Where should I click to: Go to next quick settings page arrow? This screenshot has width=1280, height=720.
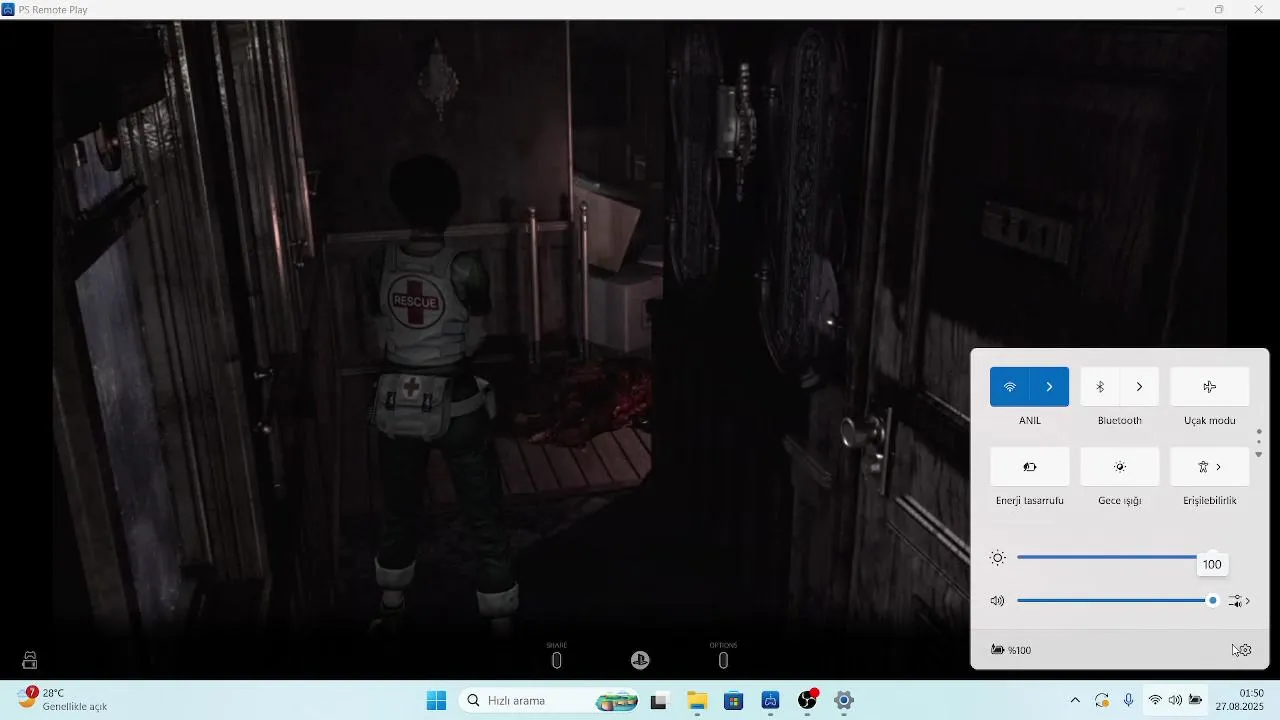(x=1258, y=455)
